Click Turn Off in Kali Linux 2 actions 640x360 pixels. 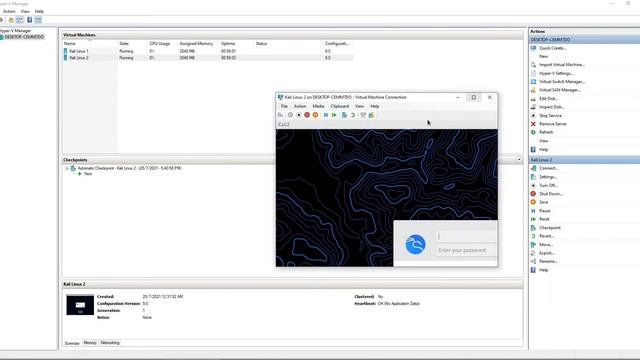(548, 185)
